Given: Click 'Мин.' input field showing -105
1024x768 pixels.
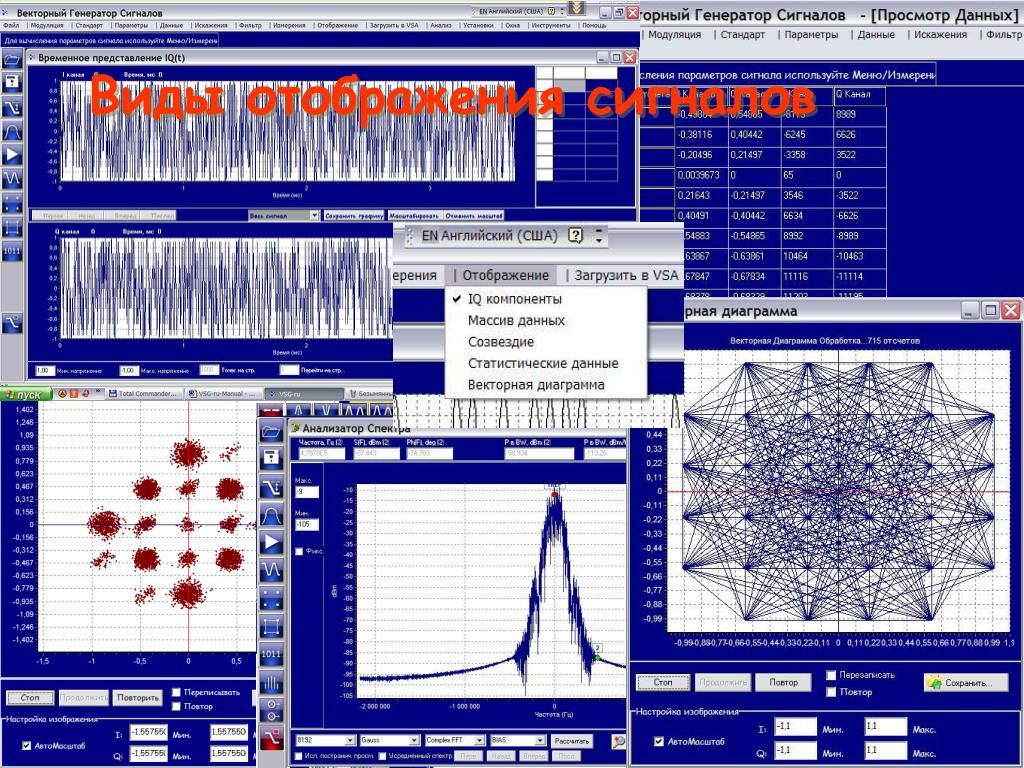Looking at the screenshot, I should (x=306, y=524).
